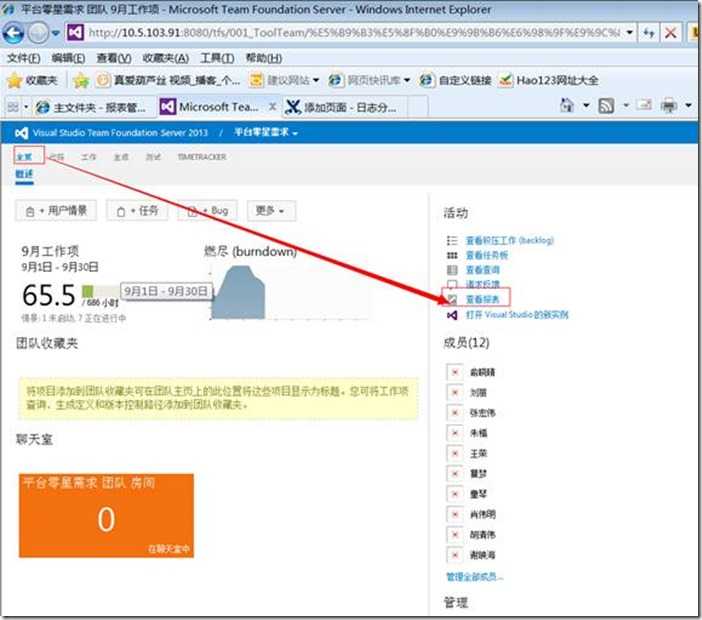702x620 pixels.
Task: Click the avatar next to 王荣
Action: (x=454, y=453)
